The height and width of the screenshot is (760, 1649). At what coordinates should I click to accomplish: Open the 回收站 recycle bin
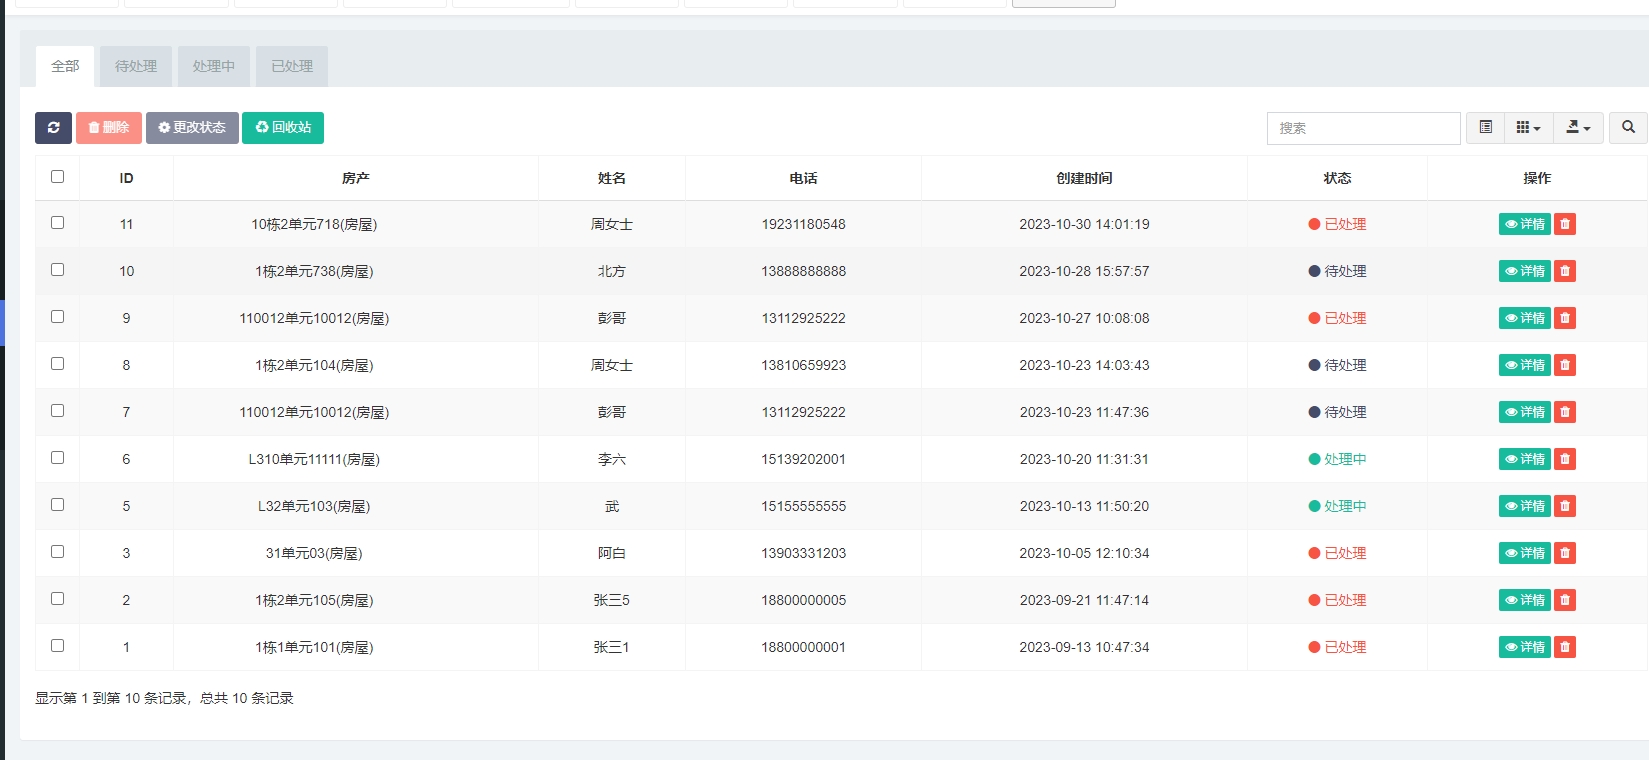[283, 128]
